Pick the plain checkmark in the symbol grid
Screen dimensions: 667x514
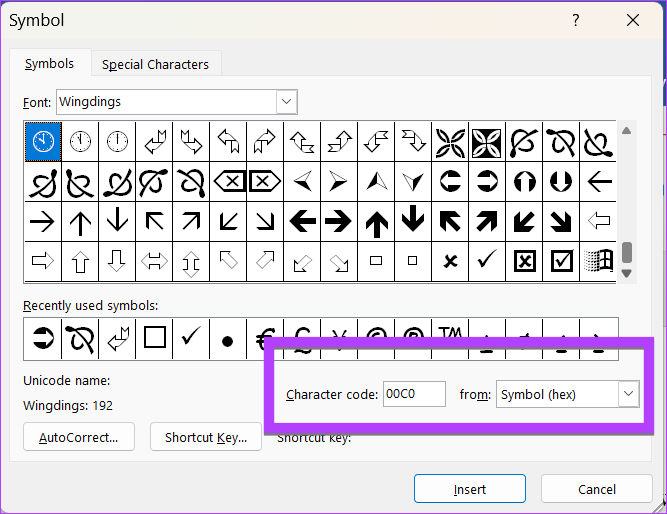(487, 261)
